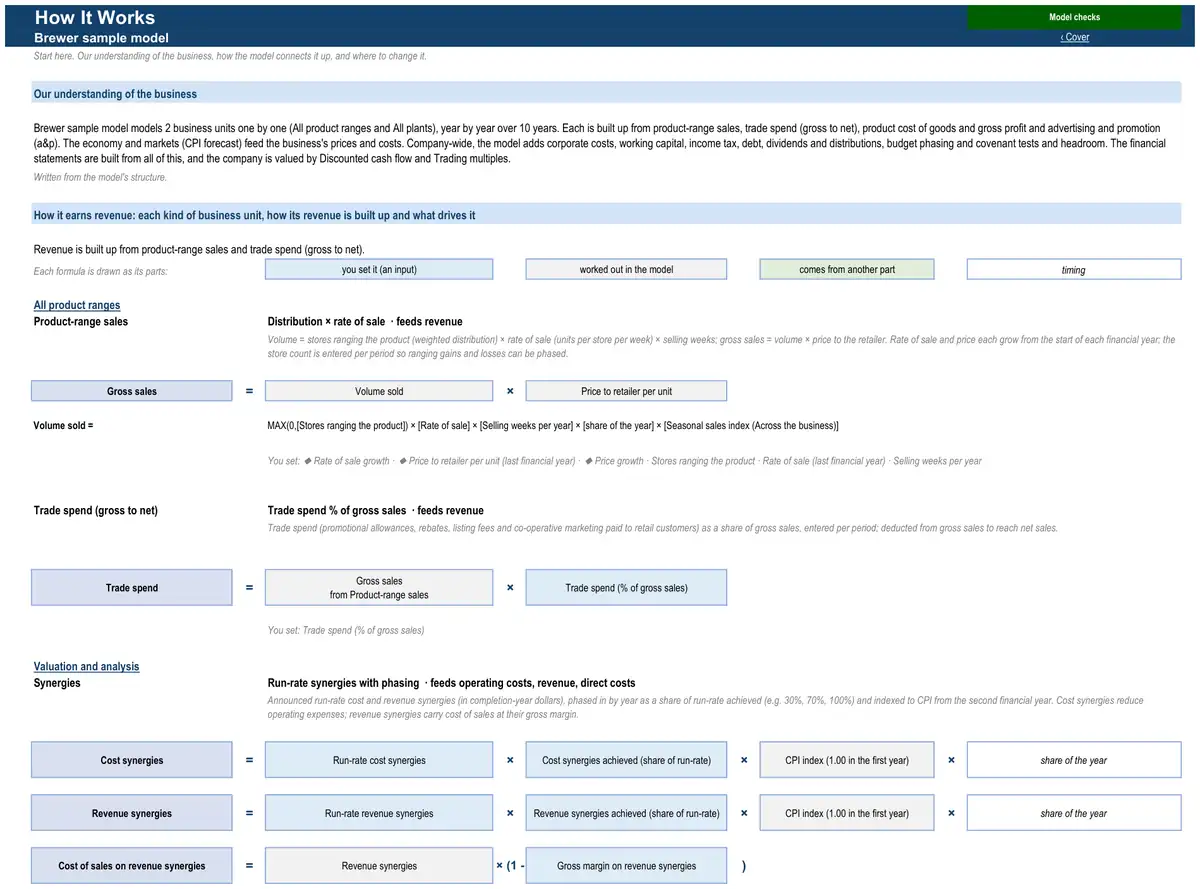Click the 'Brewer sample model' subtitle
Viewport: 1200px width, 889px height.
pyautogui.click(x=101, y=37)
